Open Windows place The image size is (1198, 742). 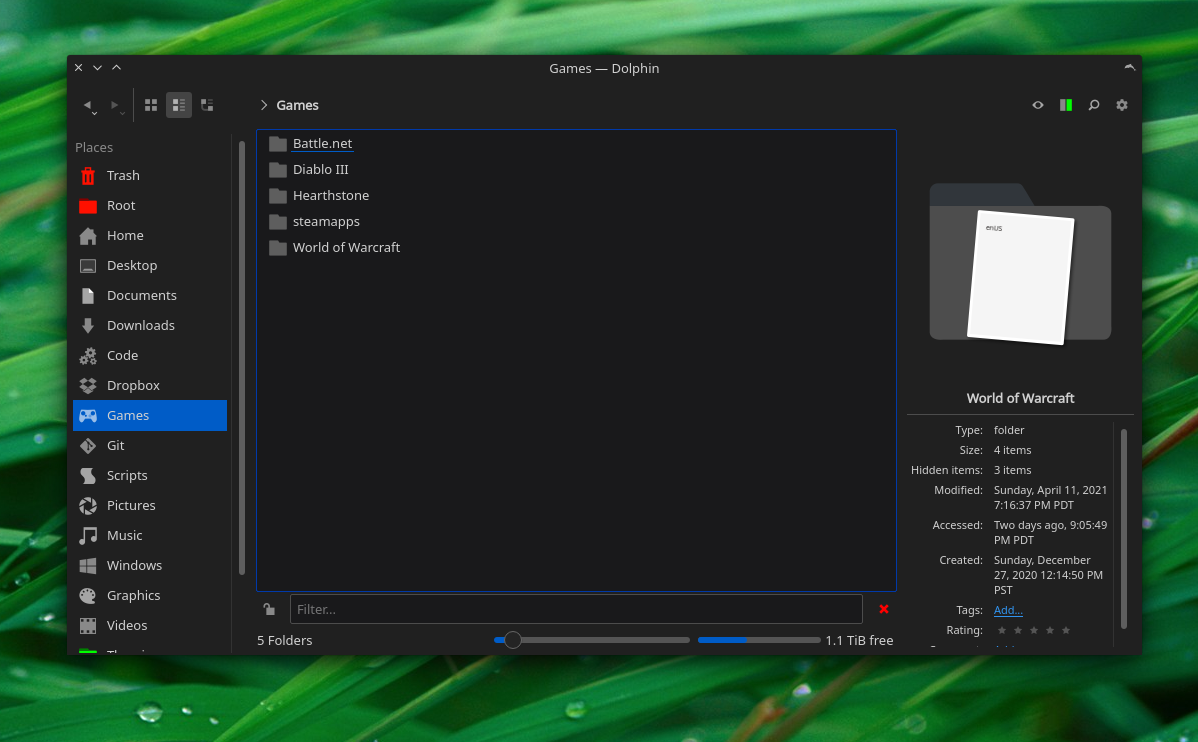(x=150, y=565)
